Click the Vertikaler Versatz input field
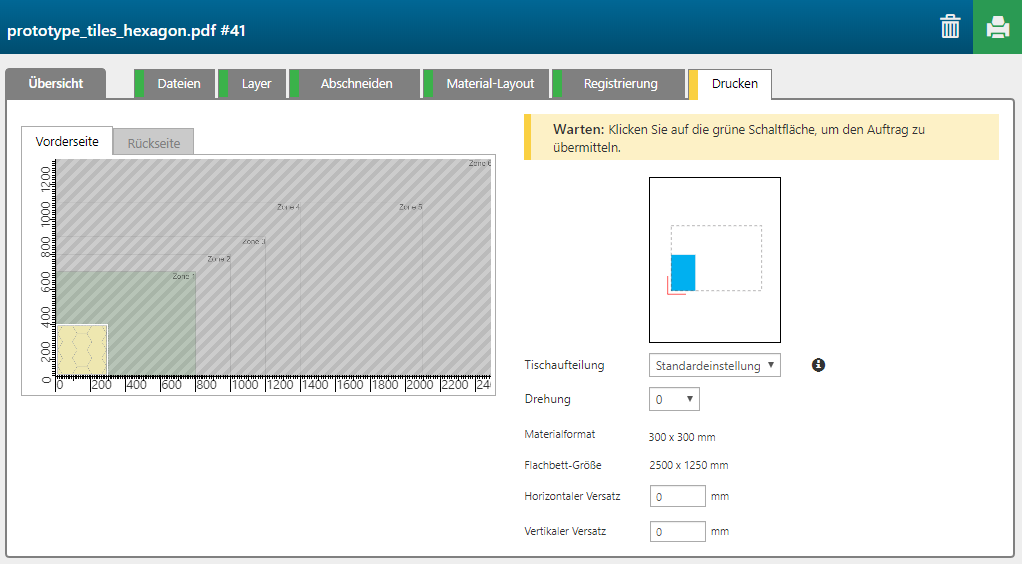This screenshot has width=1022, height=564. click(678, 532)
